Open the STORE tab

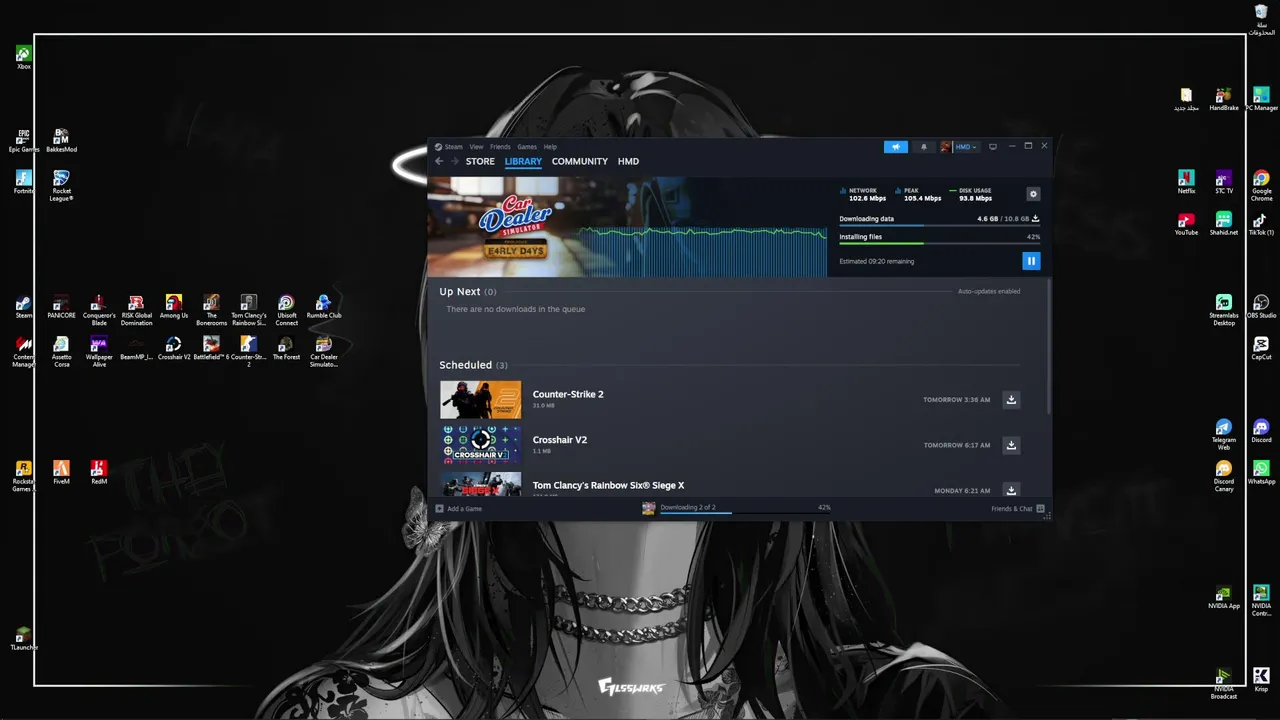click(480, 161)
